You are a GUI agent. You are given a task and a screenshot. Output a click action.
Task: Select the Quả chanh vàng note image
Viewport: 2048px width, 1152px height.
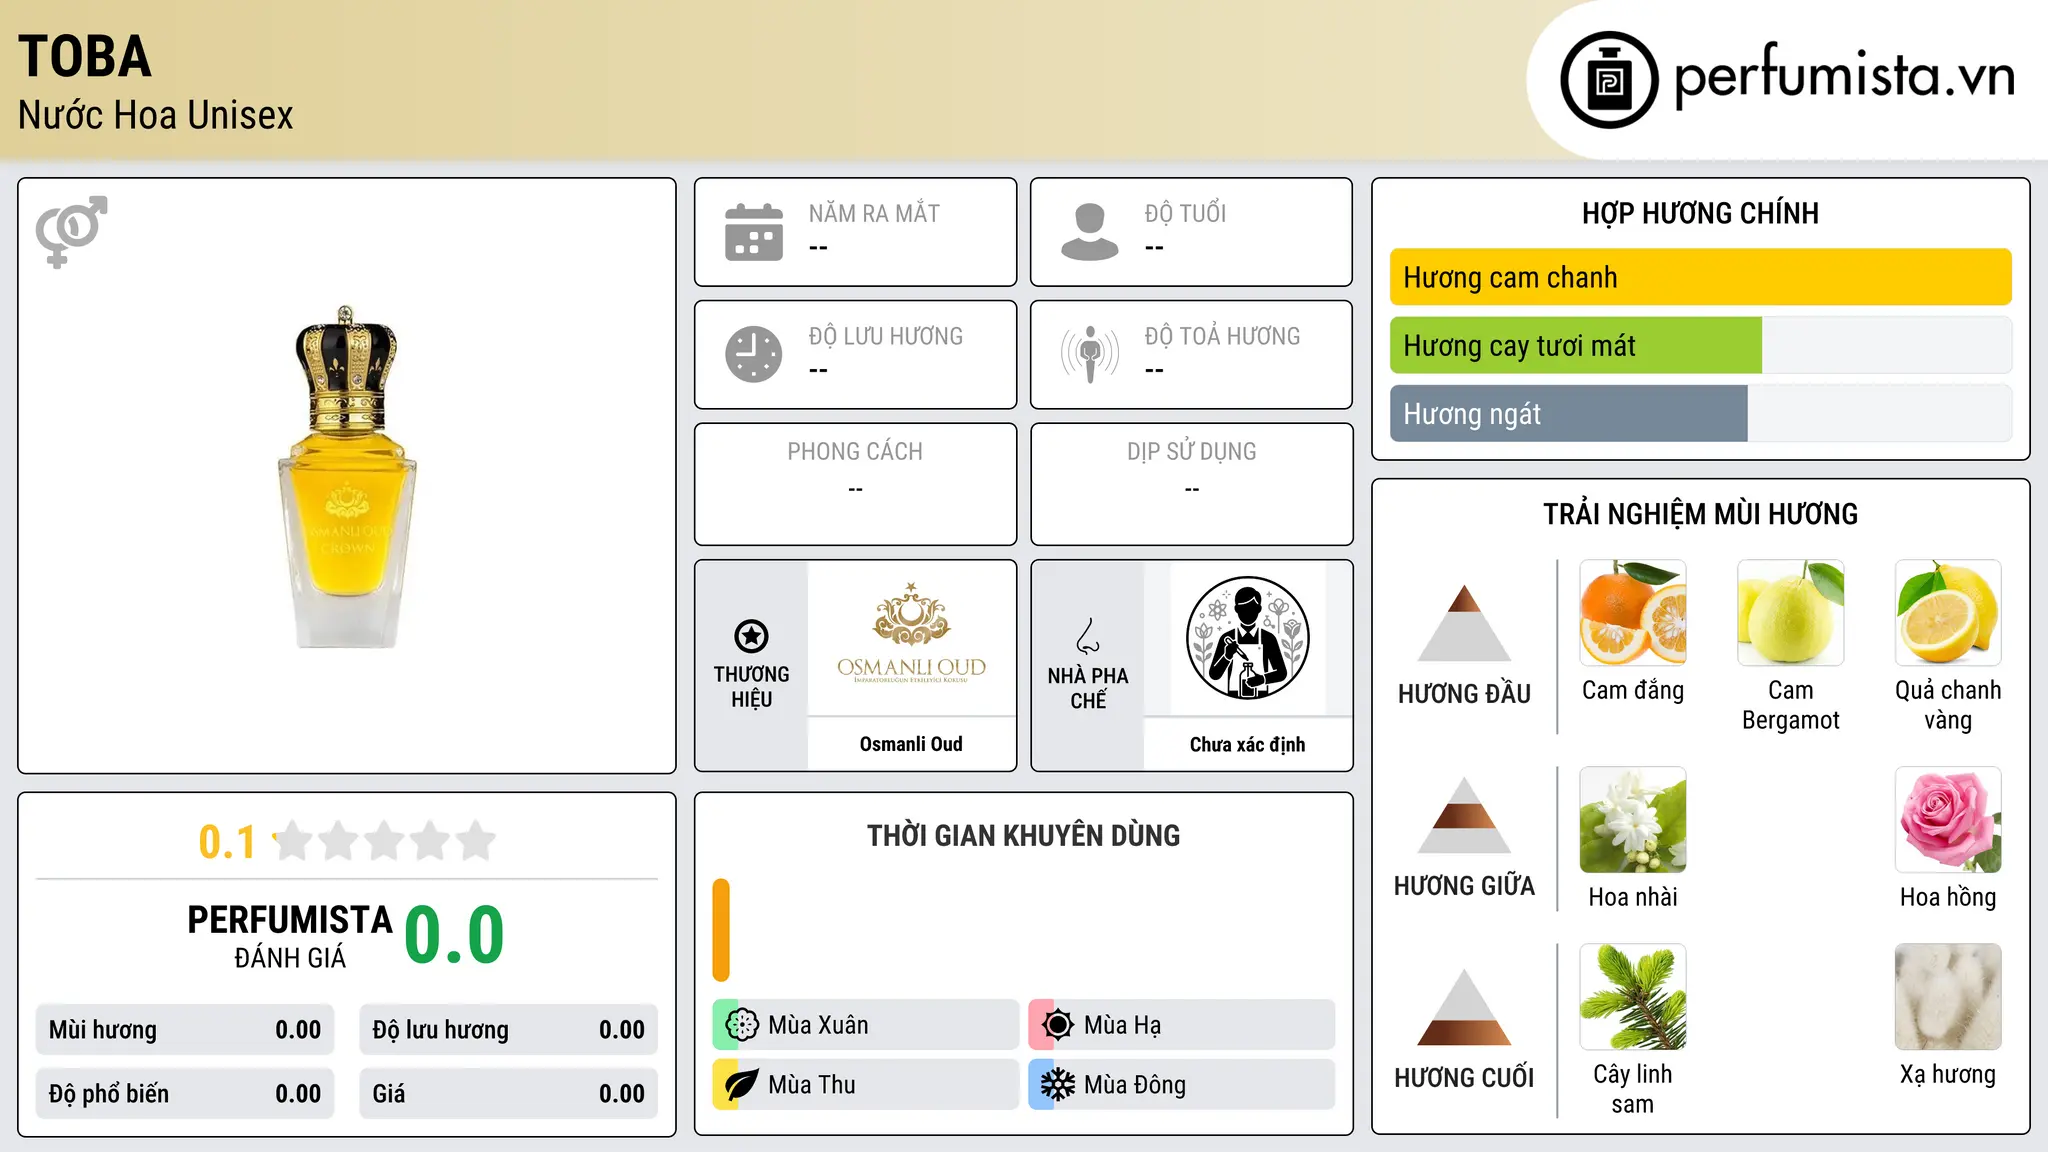[1948, 613]
